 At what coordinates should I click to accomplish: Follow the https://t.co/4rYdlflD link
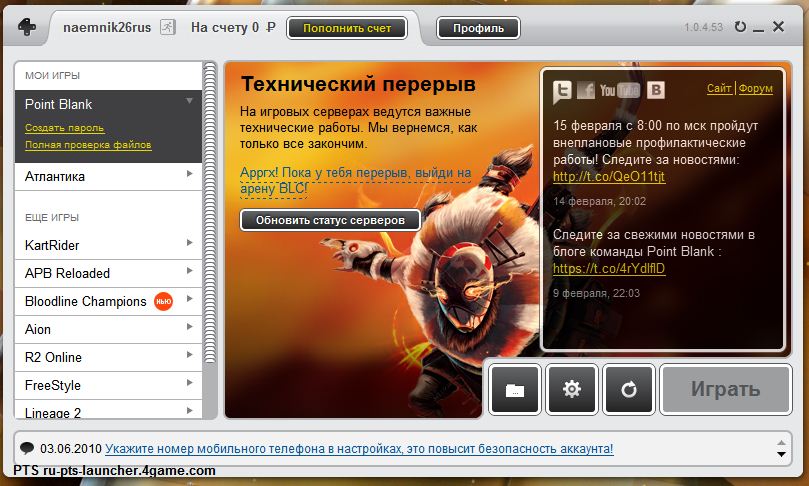(609, 268)
